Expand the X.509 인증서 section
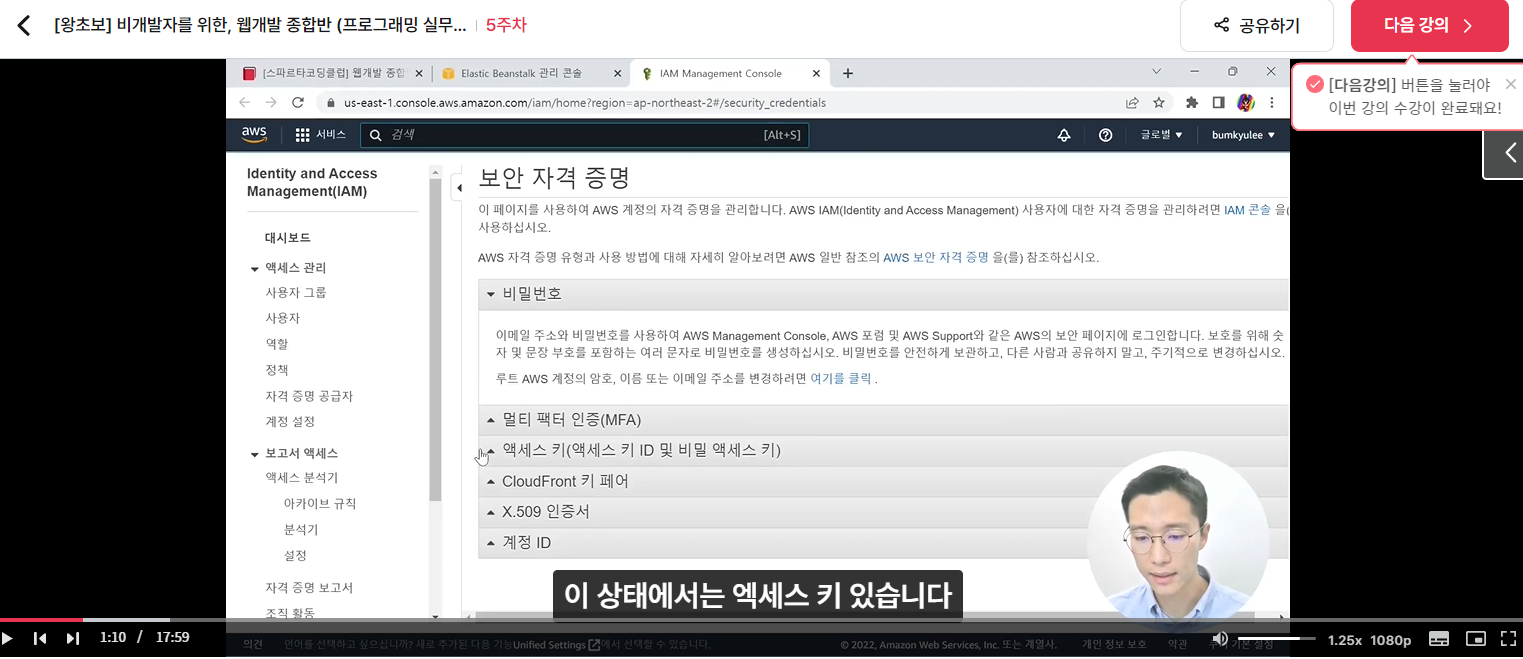This screenshot has height=659, width=1523. pyautogui.click(x=884, y=512)
